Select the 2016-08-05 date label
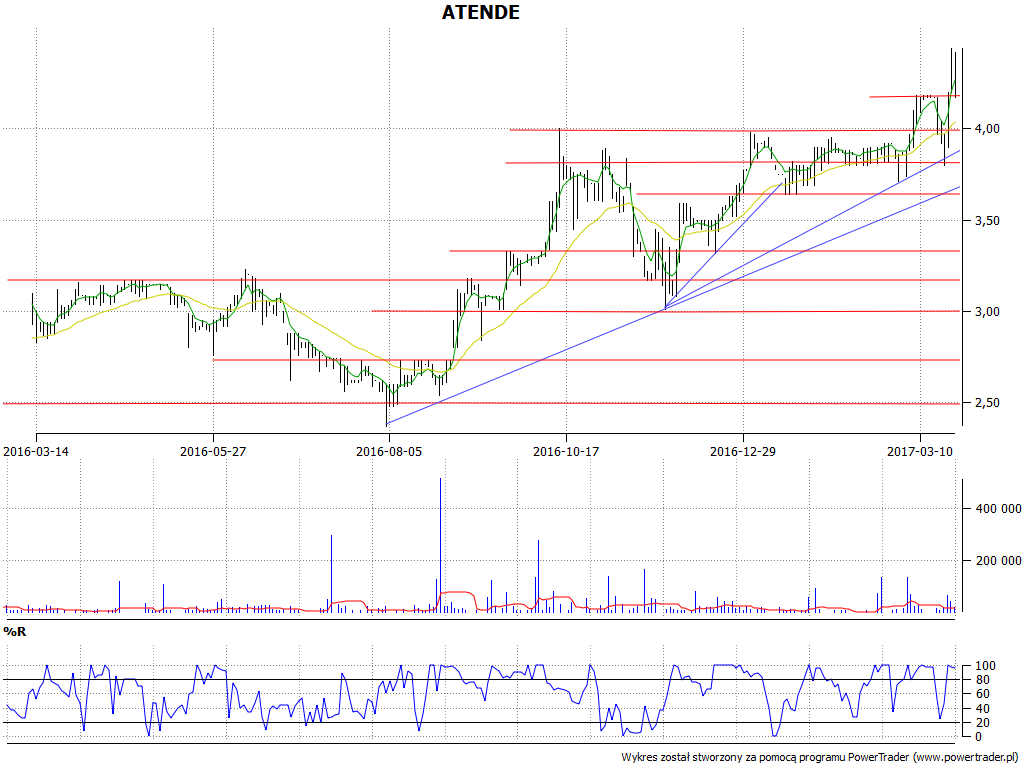The width and height of the screenshot is (1024, 768). click(389, 451)
